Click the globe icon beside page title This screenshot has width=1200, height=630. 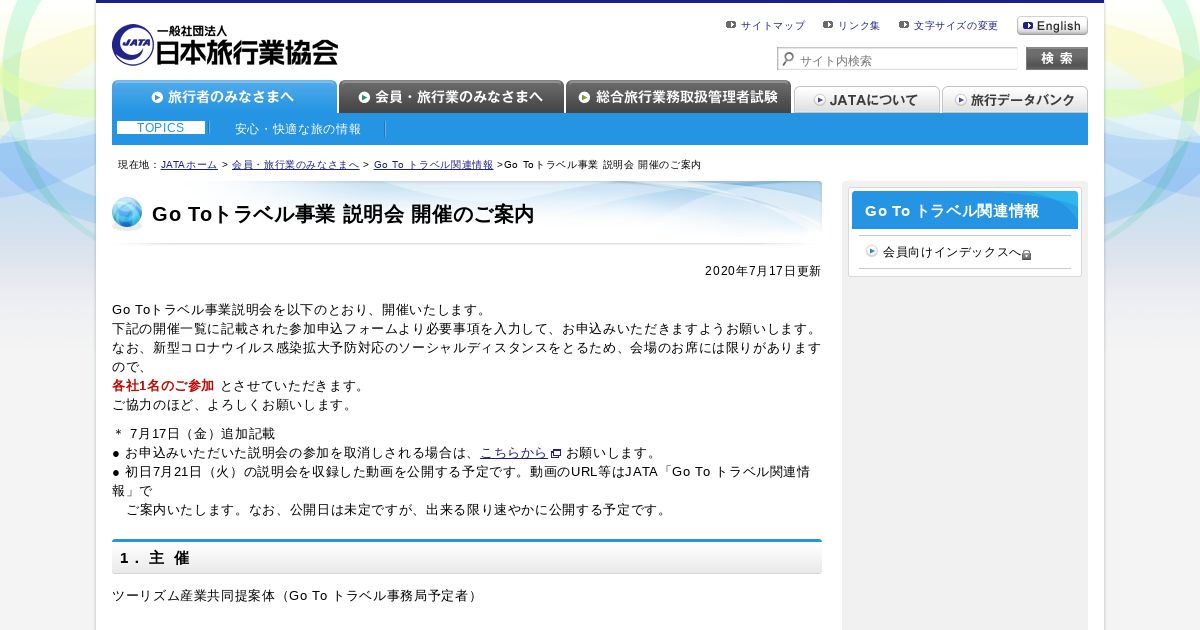tap(127, 213)
